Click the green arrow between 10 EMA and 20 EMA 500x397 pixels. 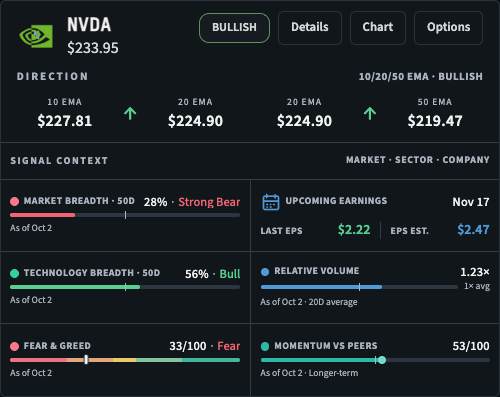(130, 113)
